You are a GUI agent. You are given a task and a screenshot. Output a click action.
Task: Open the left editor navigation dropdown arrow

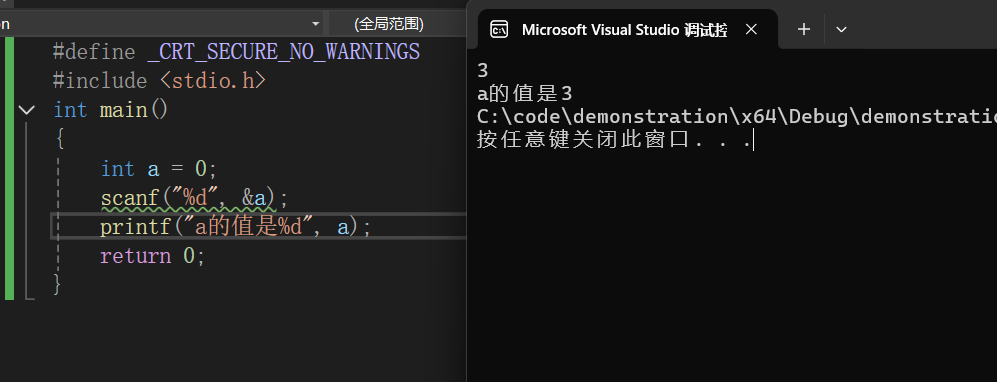(315, 24)
